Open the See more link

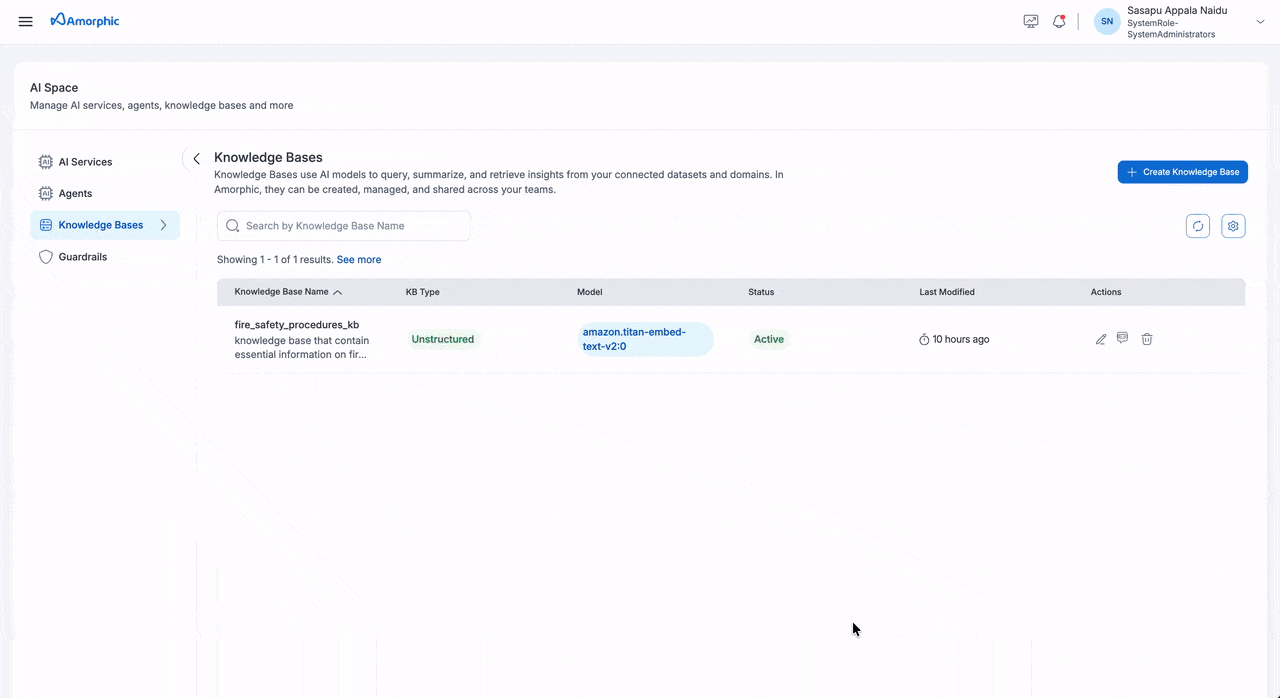358,259
